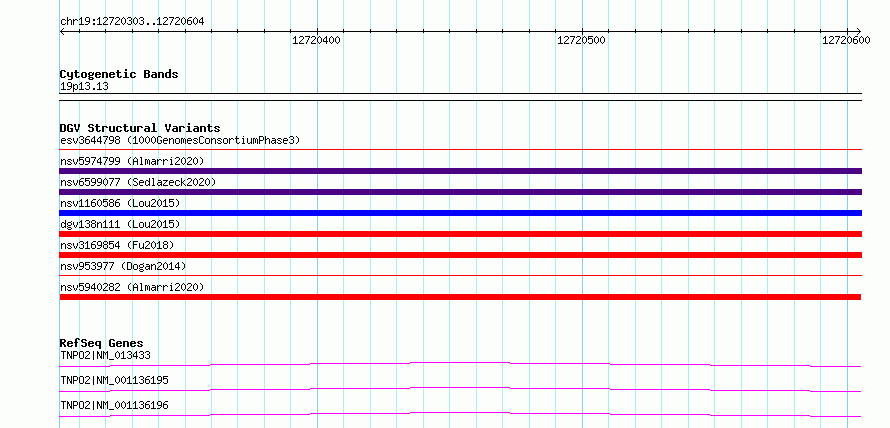The image size is (890, 428).
Task: Open variant esv3644798 (1000GenomesConsortiumPhase3) label
Action: point(180,140)
